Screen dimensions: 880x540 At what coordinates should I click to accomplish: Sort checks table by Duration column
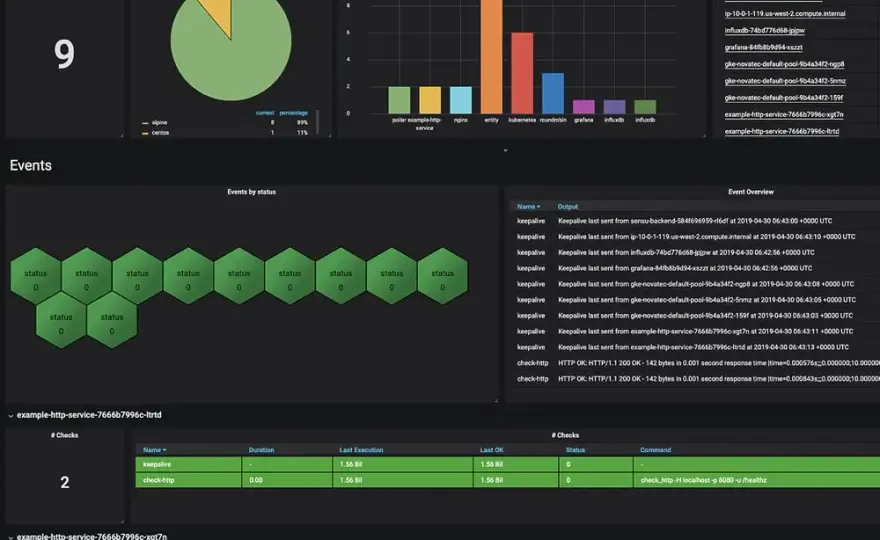click(x=261, y=450)
